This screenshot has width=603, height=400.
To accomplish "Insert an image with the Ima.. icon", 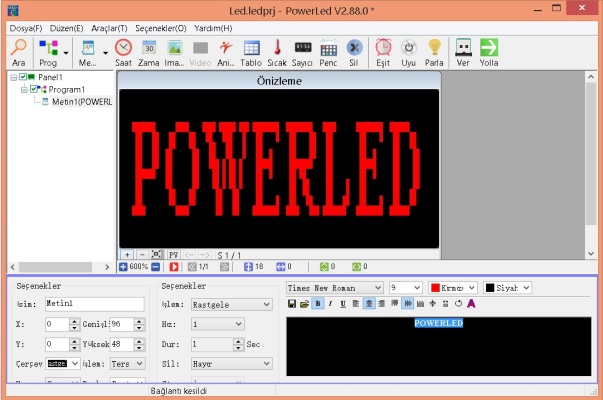I will [174, 53].
